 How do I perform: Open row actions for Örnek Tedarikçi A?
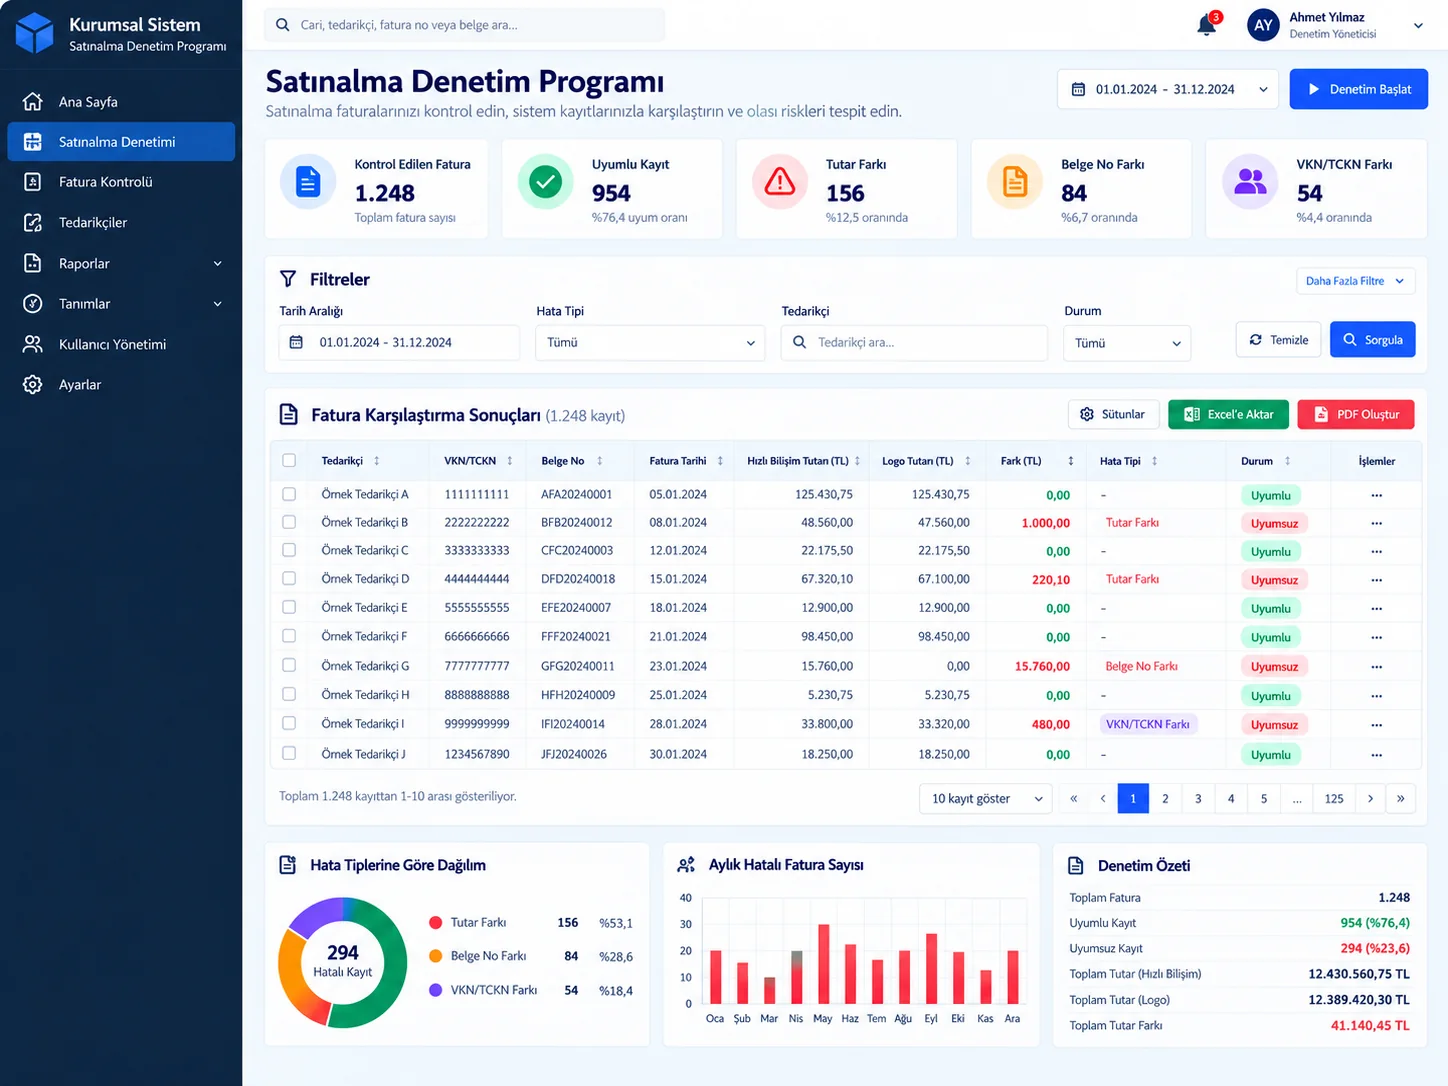1377,495
